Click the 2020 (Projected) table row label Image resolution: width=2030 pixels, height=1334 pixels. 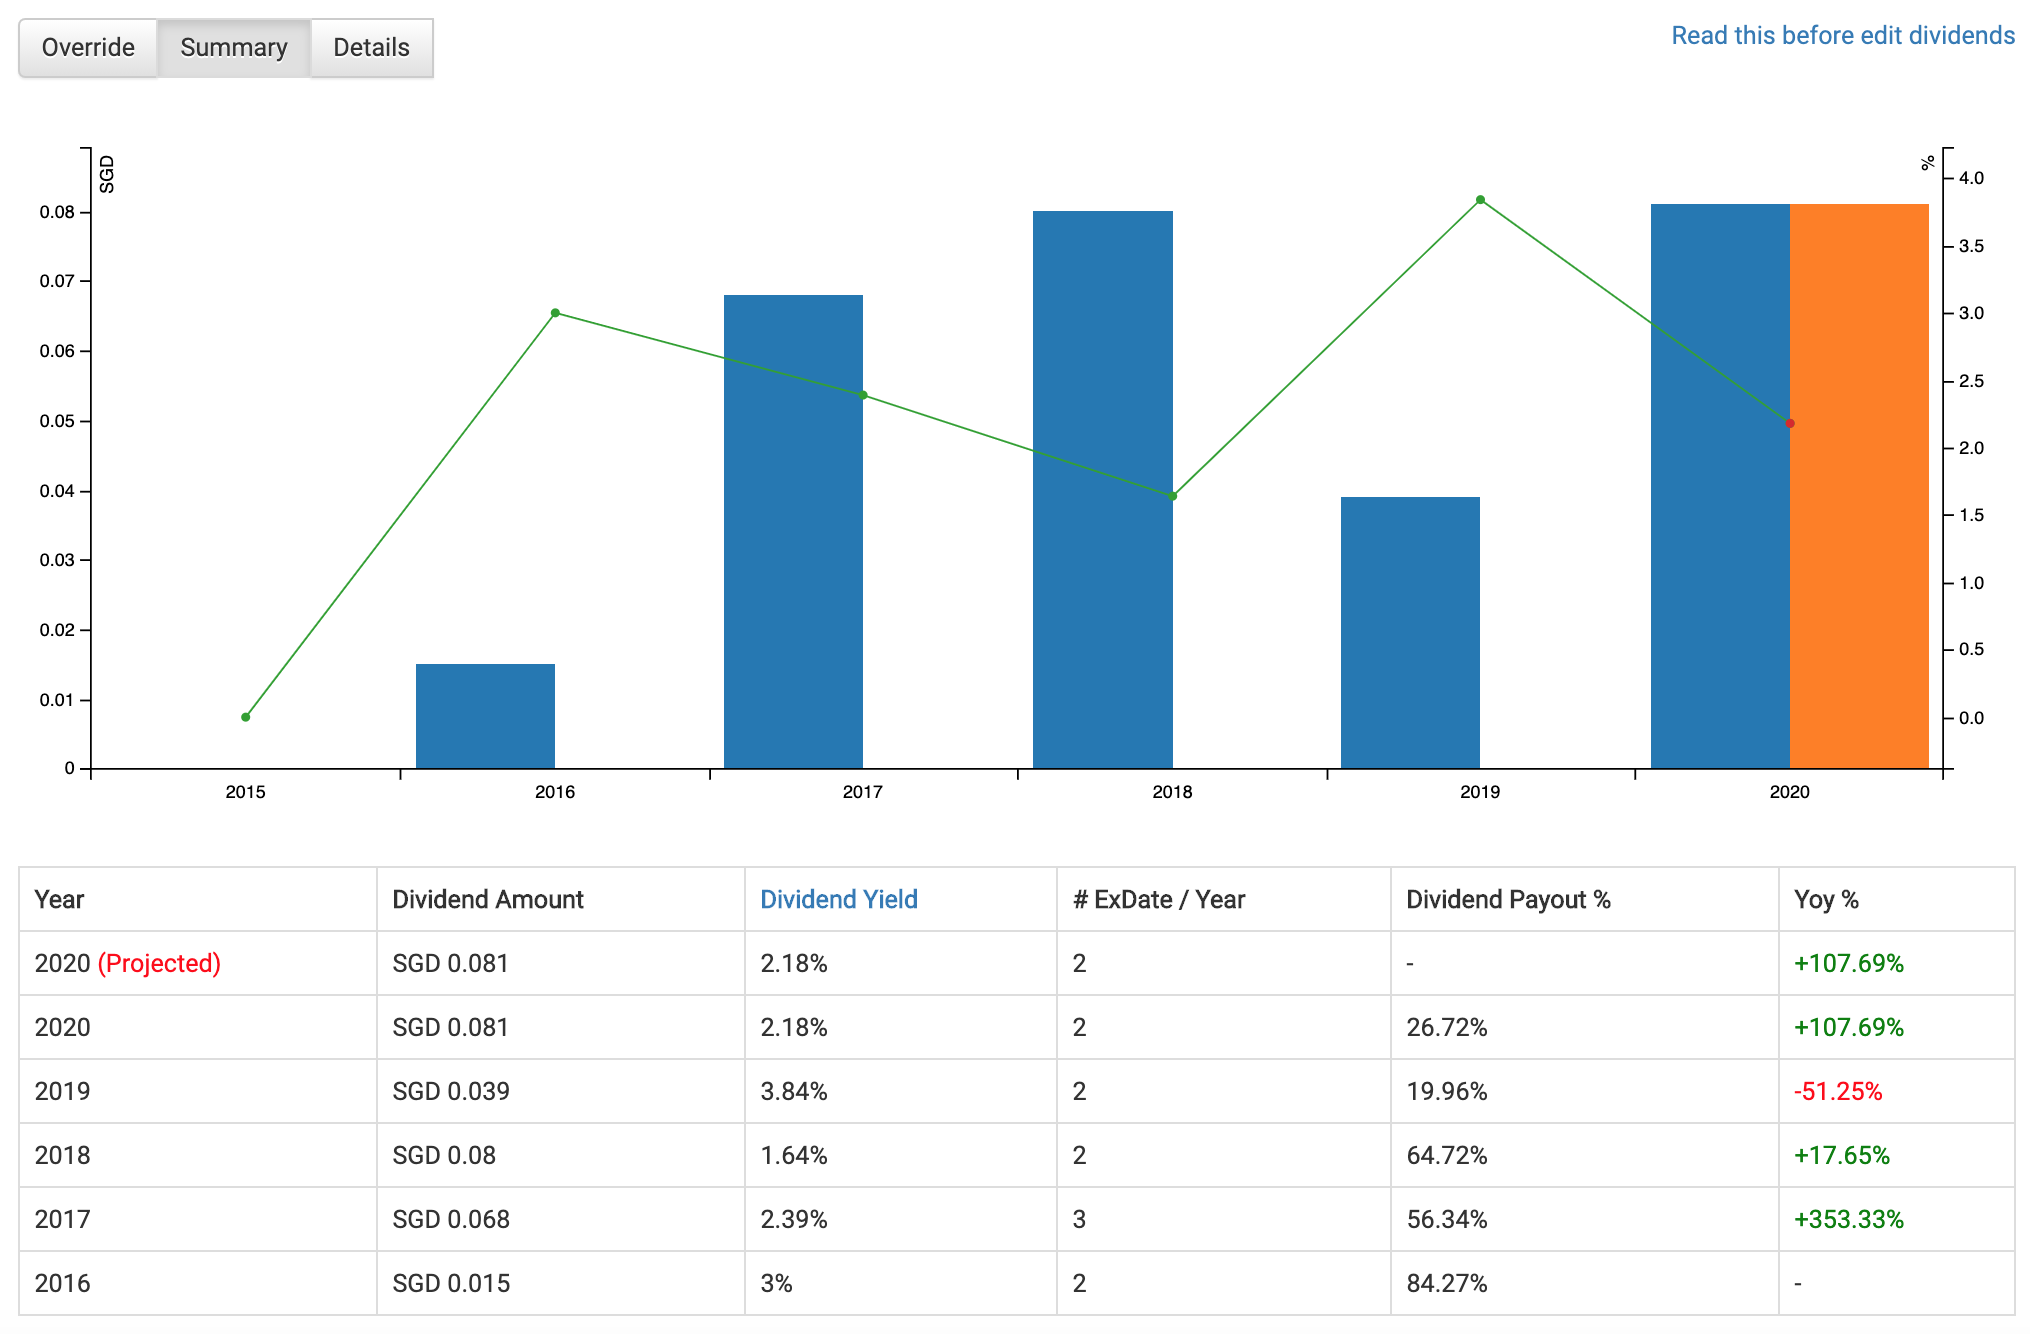[127, 963]
